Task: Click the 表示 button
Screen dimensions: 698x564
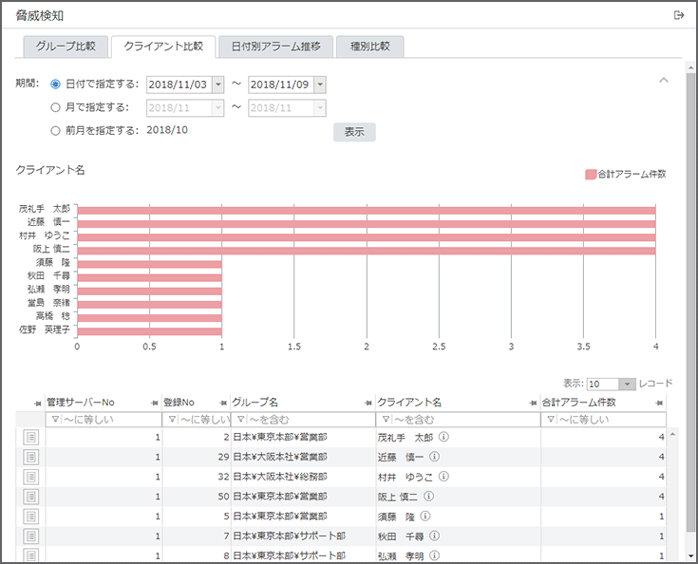Action: [x=354, y=132]
